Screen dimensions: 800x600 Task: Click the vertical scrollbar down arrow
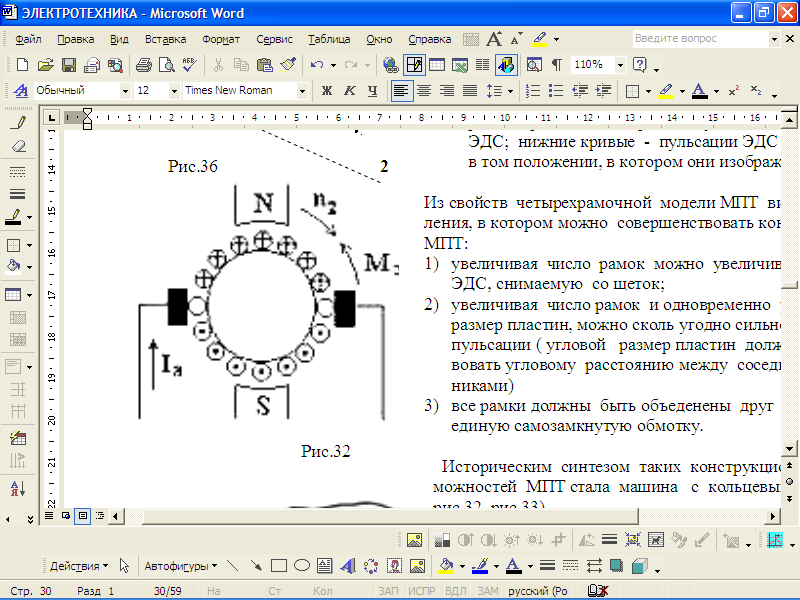tap(789, 449)
